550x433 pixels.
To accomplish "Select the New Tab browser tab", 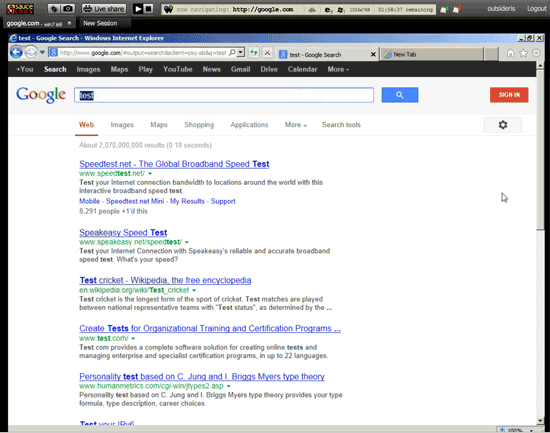I will tap(432, 54).
